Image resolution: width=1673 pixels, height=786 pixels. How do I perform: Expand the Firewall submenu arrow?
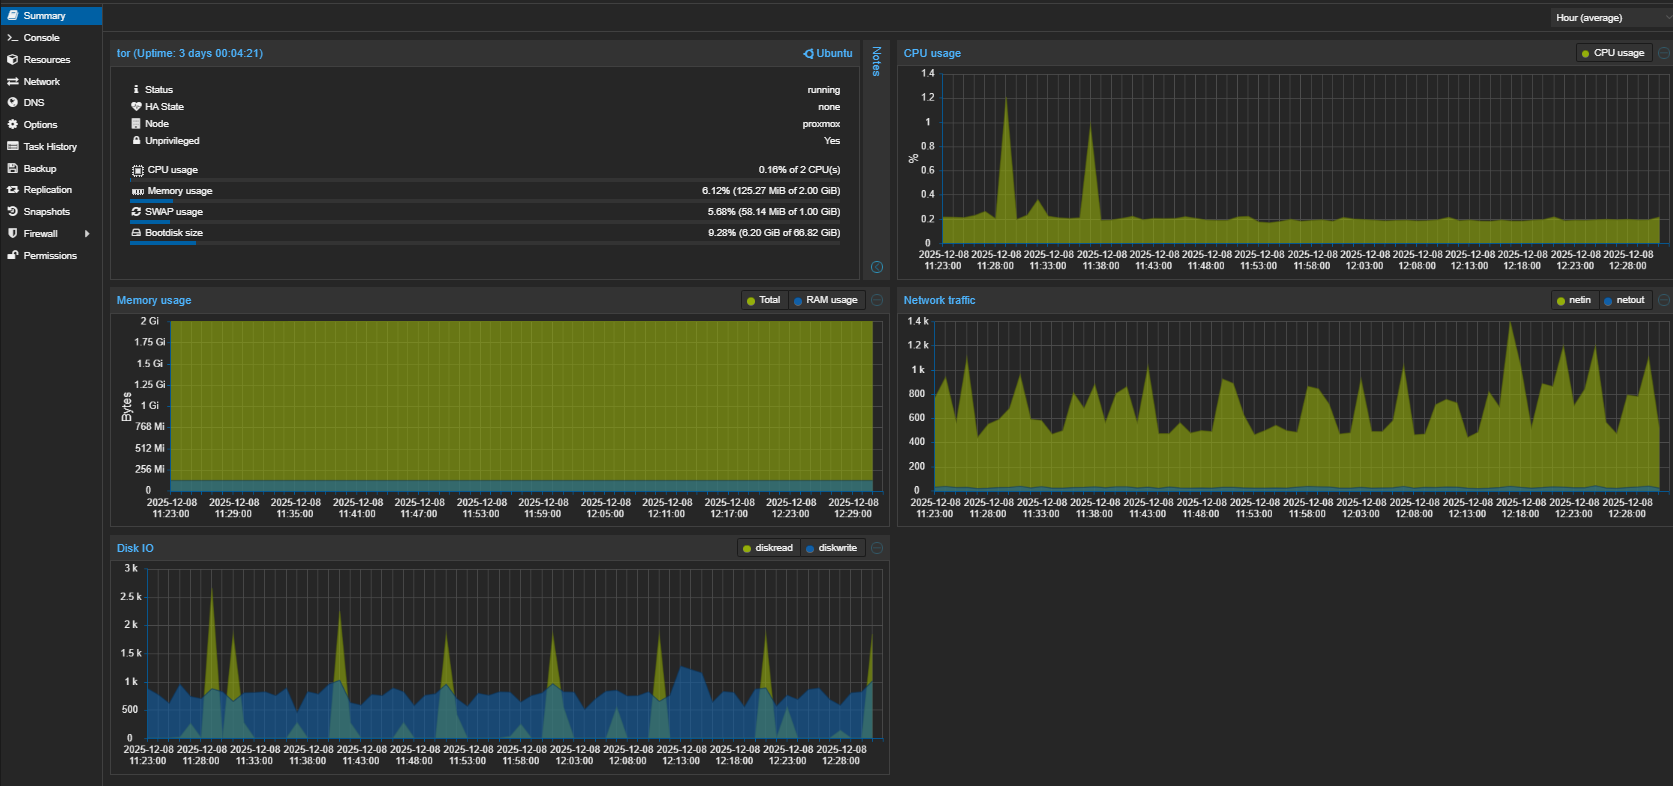tap(88, 234)
